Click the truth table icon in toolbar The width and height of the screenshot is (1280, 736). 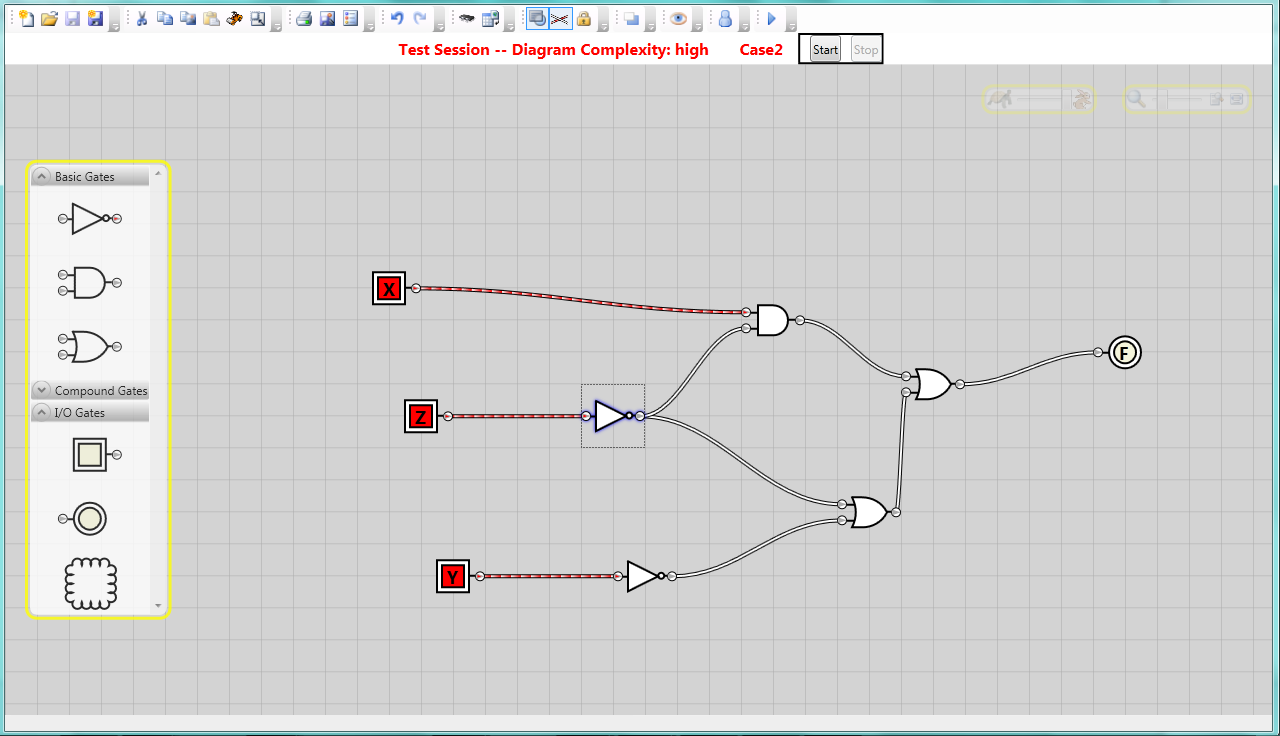click(x=490, y=18)
